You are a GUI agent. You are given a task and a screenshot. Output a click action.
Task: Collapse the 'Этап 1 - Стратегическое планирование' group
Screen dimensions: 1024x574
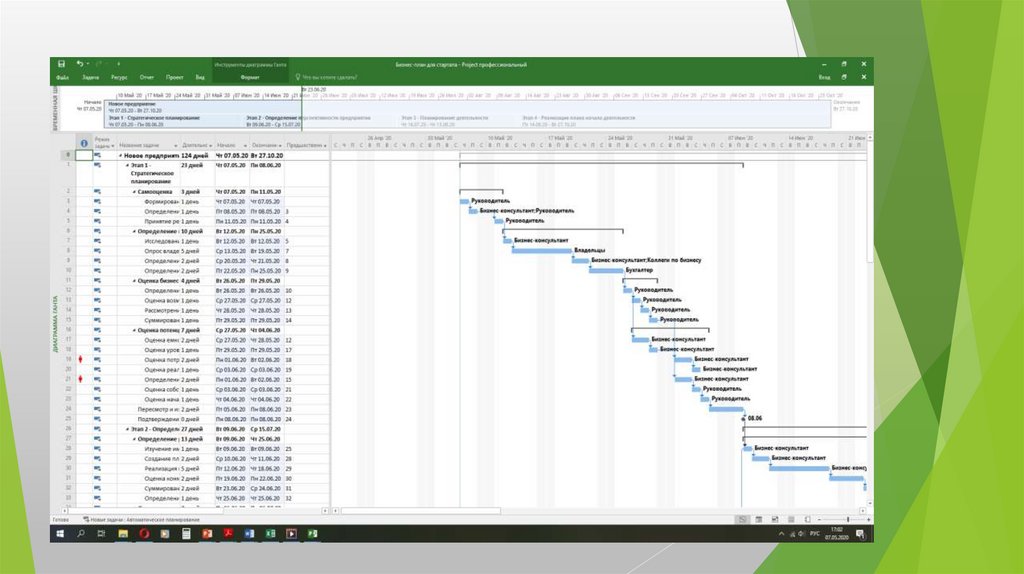(x=127, y=166)
